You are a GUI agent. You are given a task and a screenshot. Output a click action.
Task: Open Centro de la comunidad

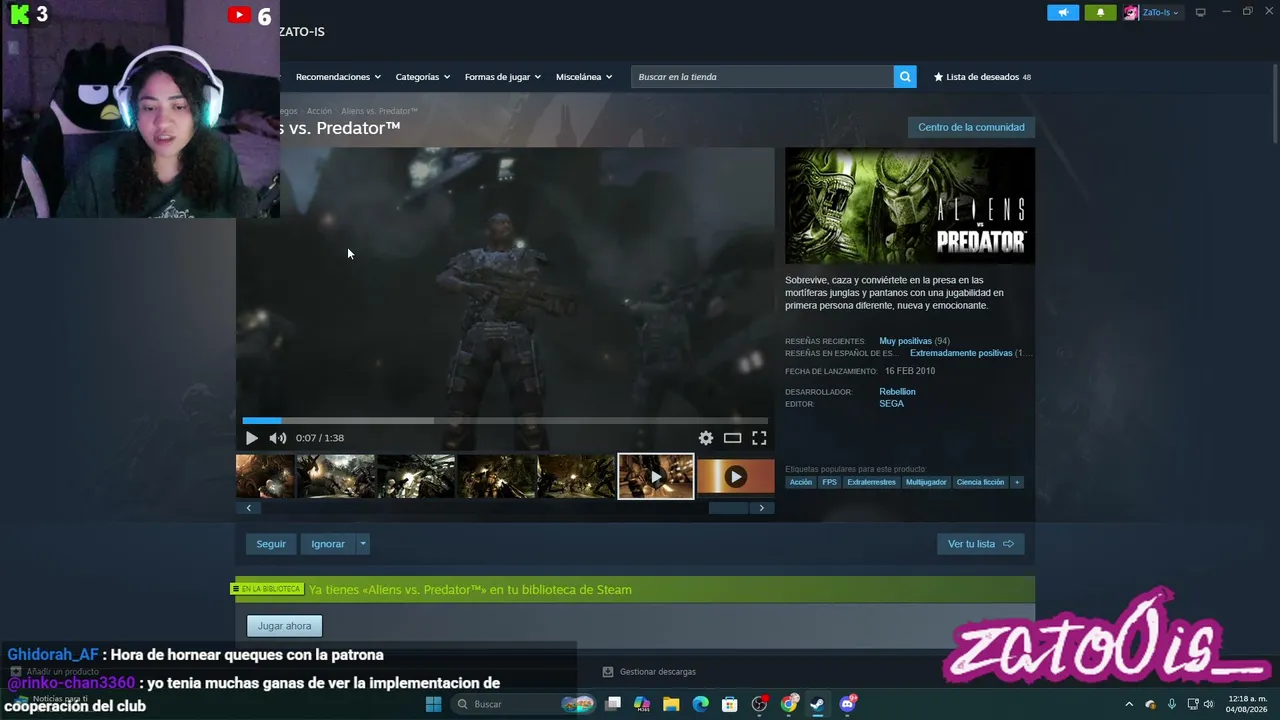click(x=971, y=127)
